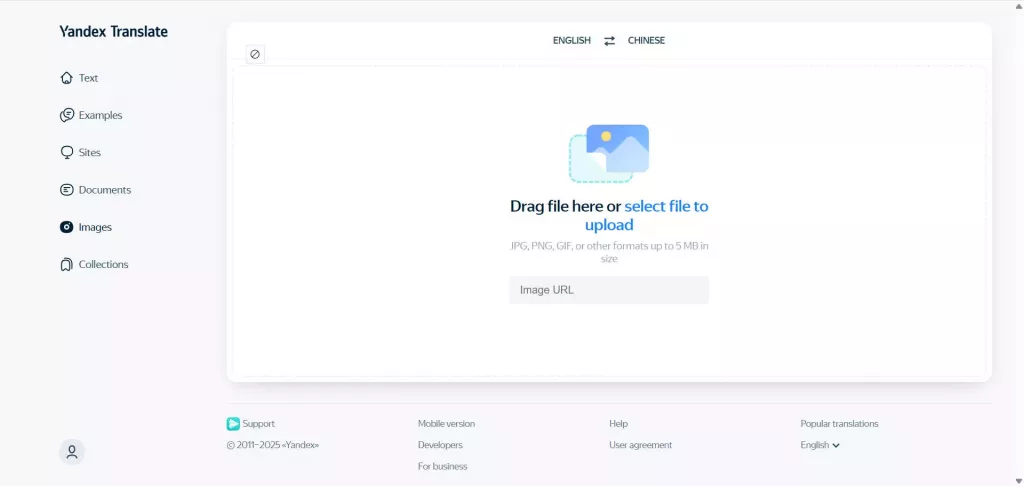Image resolution: width=1024 pixels, height=486 pixels.
Task: Focus the Image URL input field
Action: click(x=609, y=290)
